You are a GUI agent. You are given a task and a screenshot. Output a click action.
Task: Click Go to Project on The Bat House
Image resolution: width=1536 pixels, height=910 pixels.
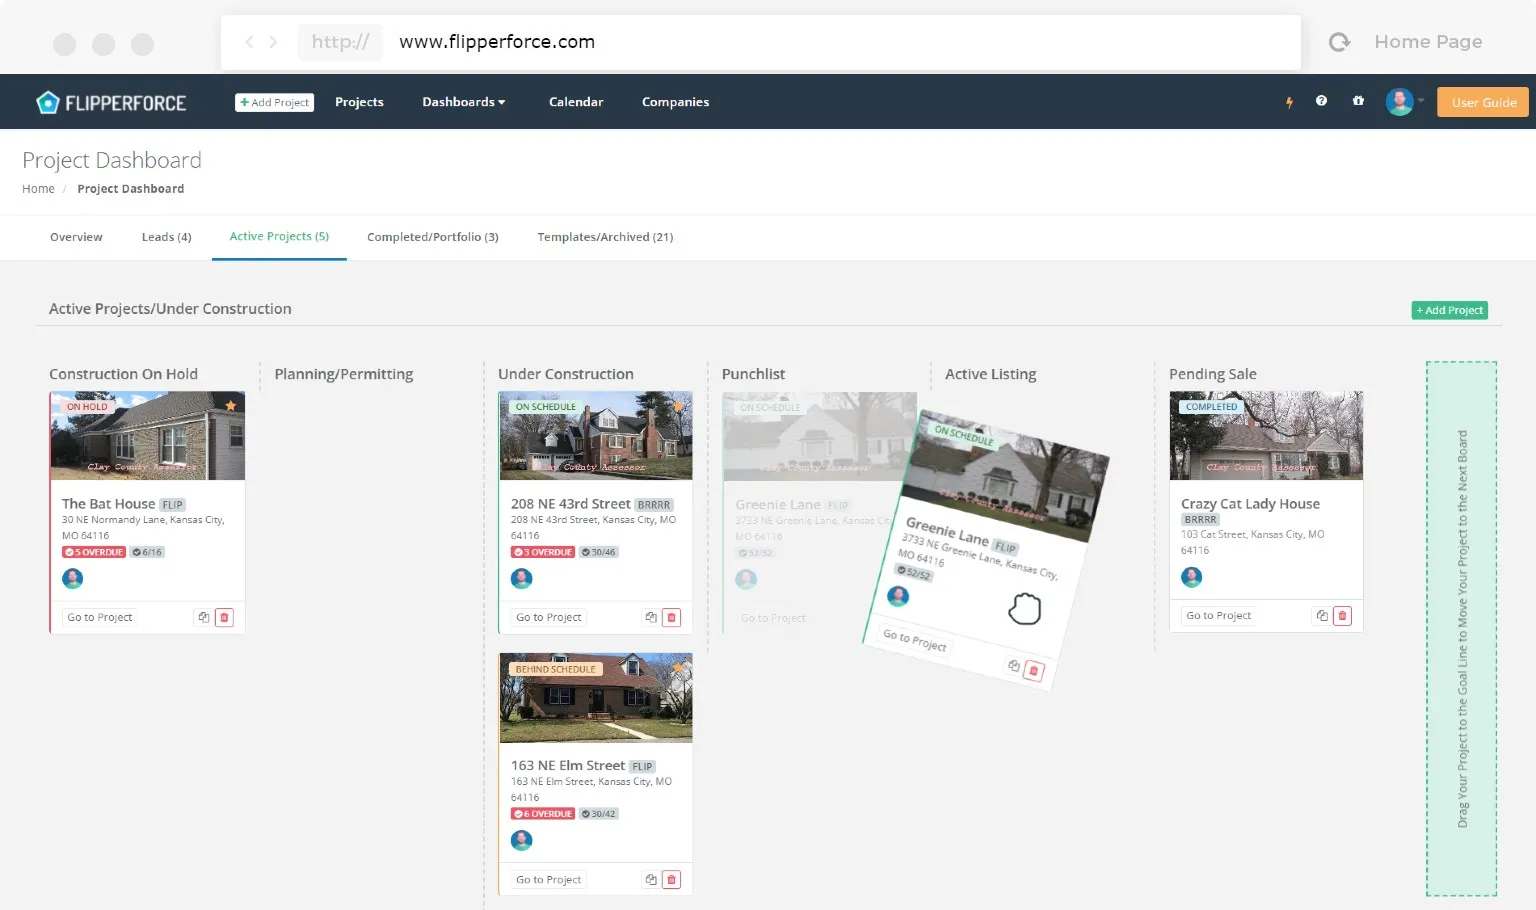point(100,618)
